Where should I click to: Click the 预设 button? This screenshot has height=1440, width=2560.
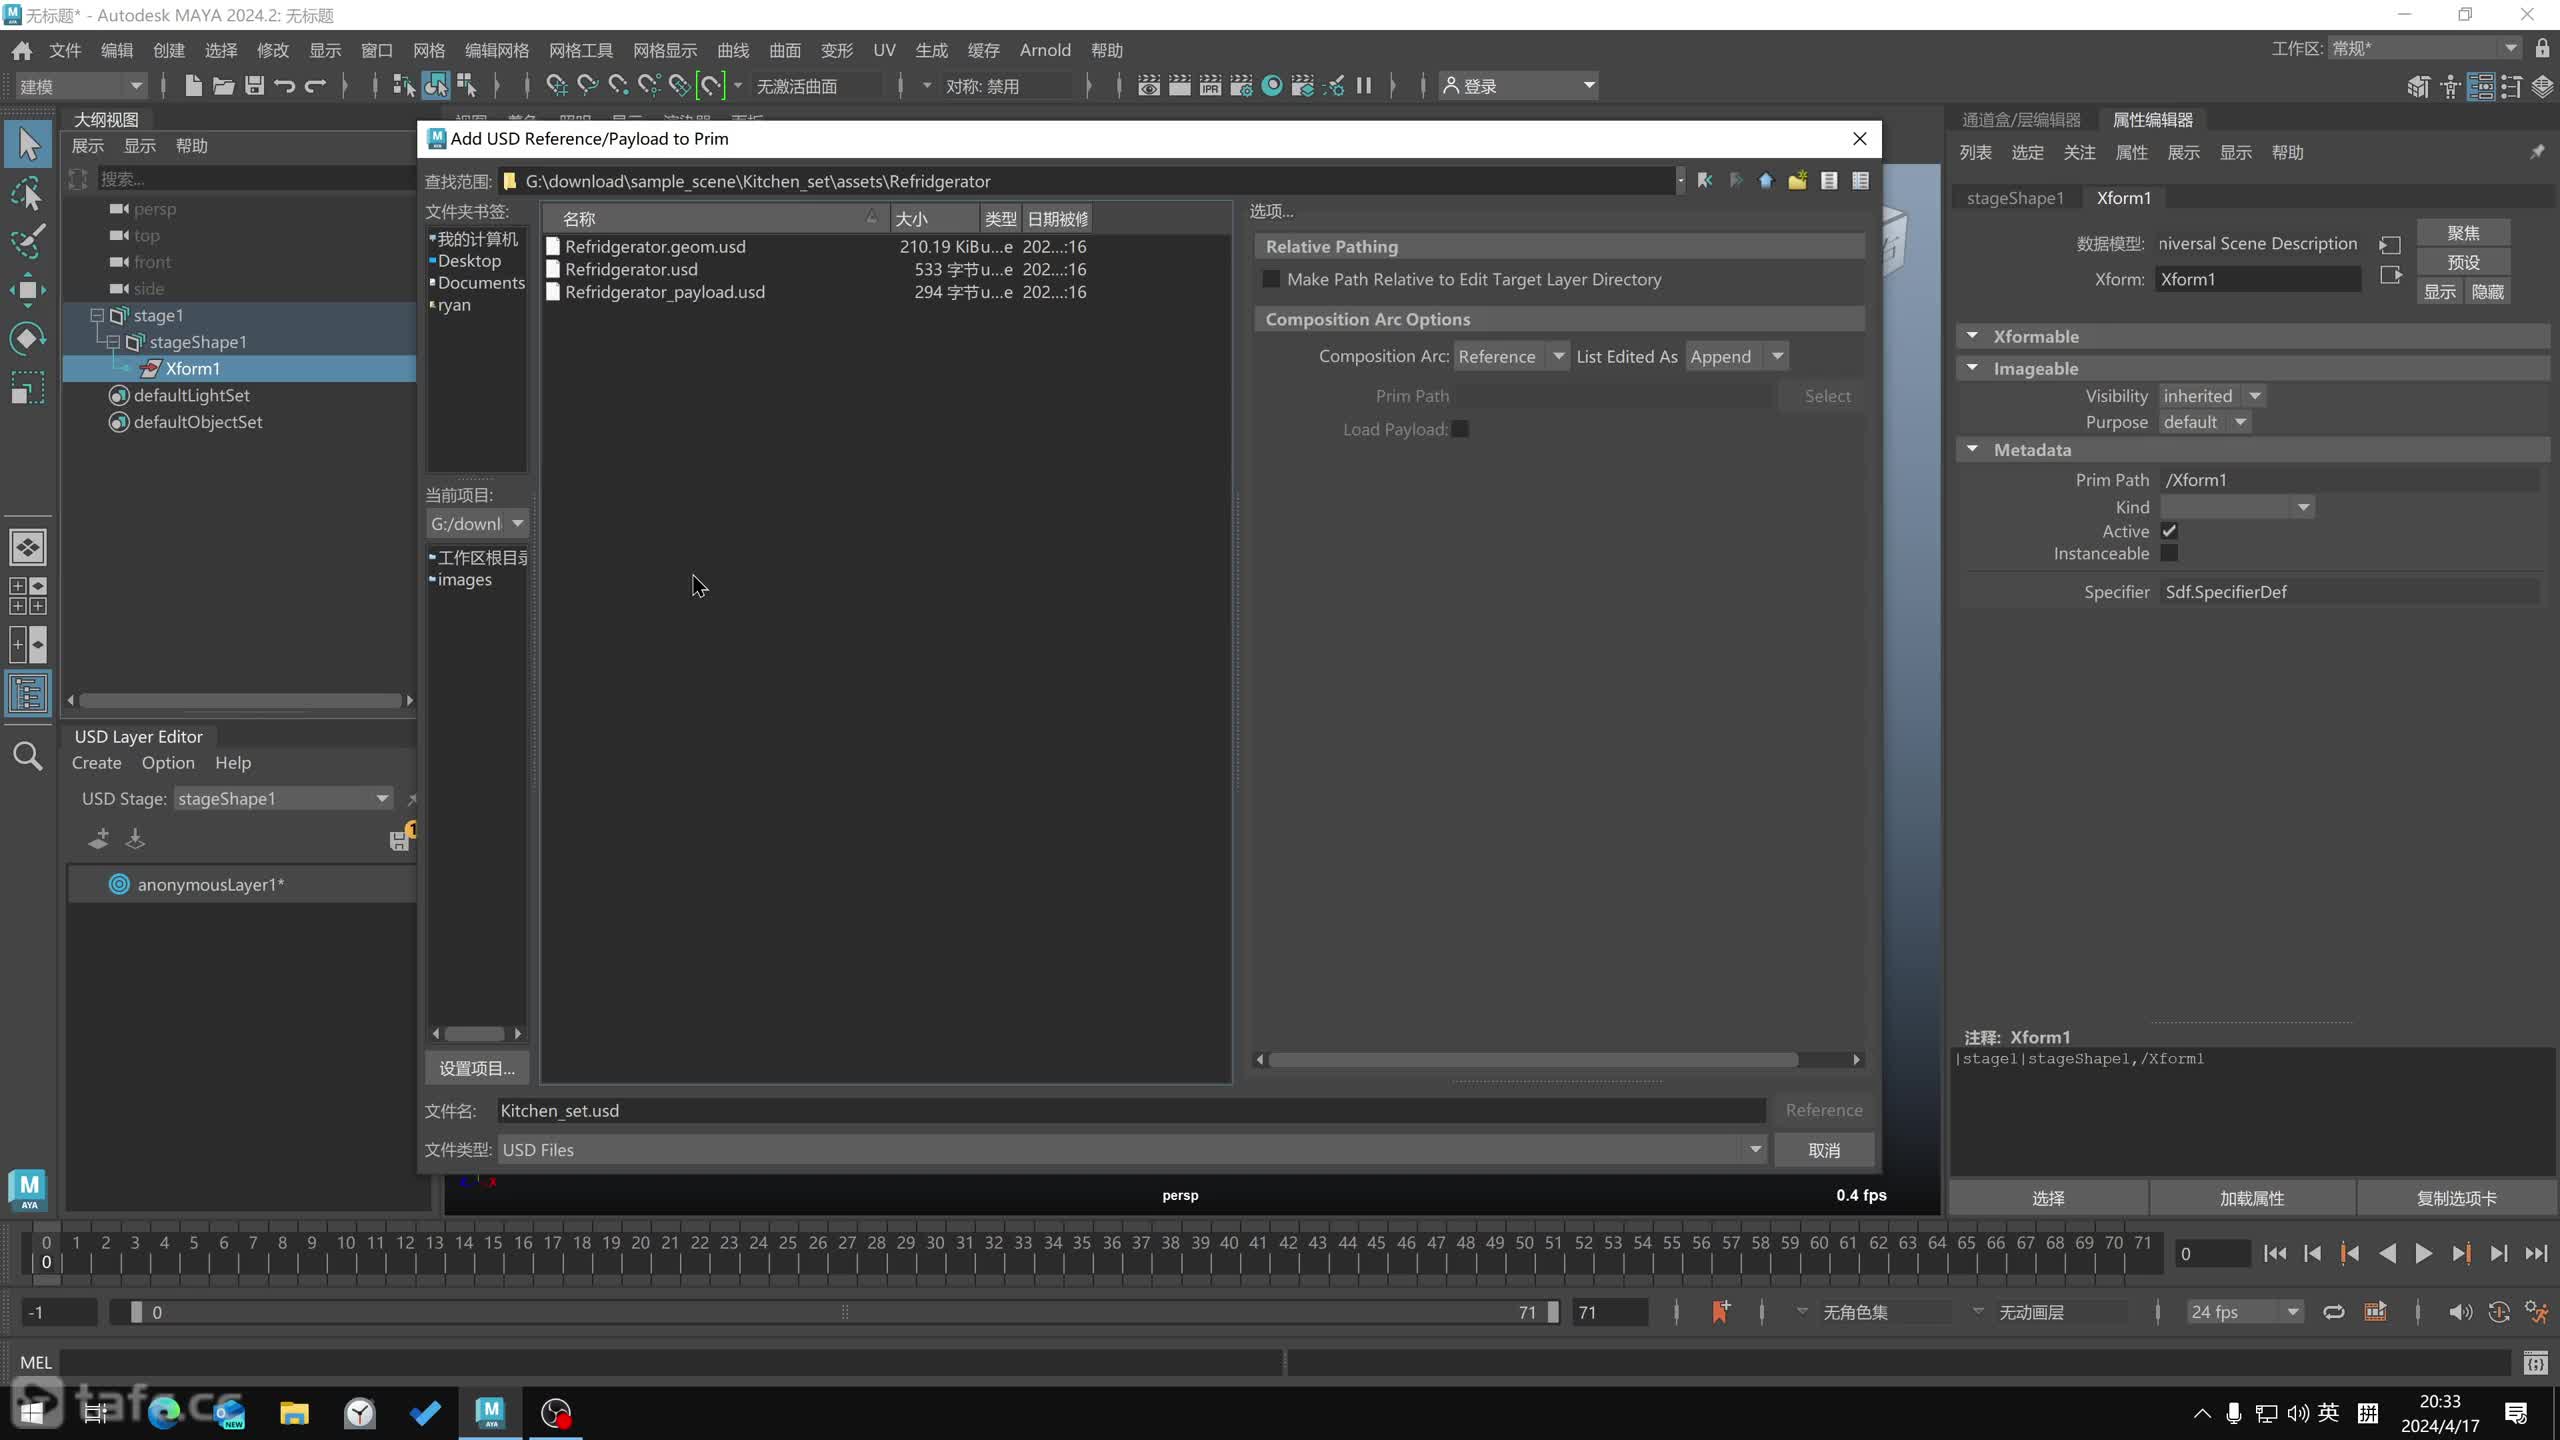pos(2463,262)
